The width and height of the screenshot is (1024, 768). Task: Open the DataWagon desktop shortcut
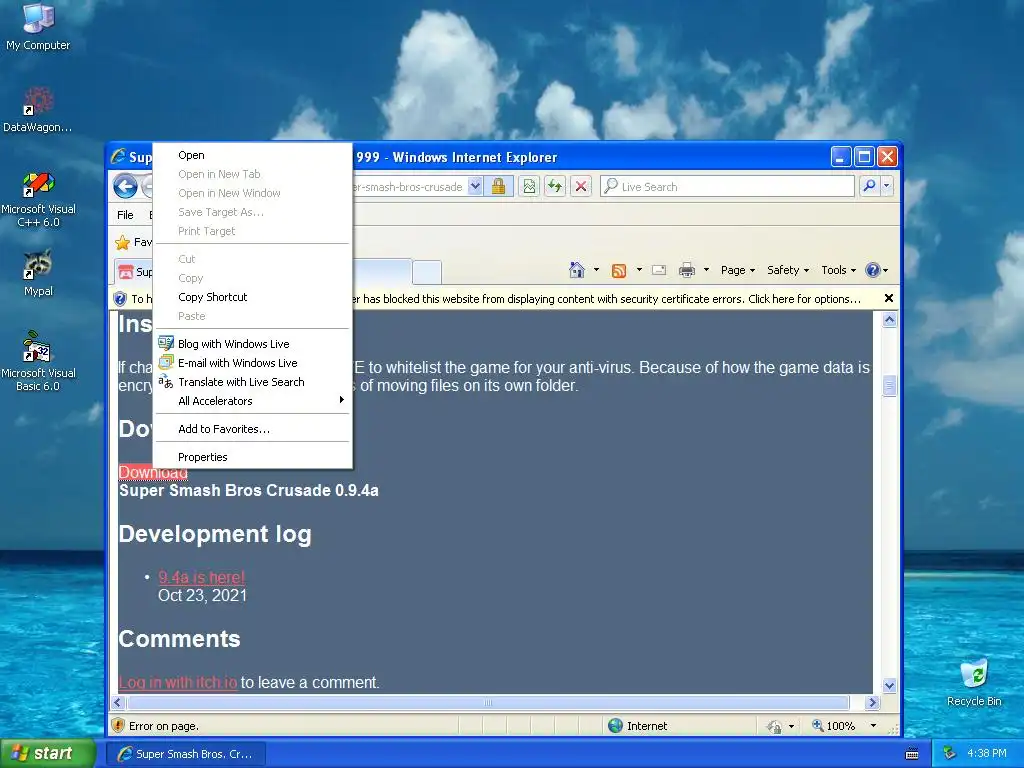(38, 109)
